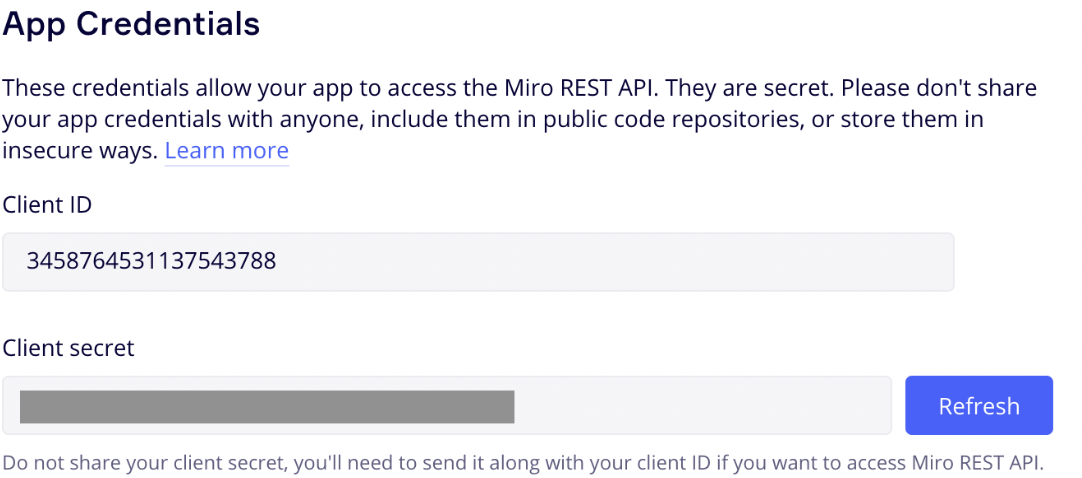Click the Refresh button for client secret
This screenshot has height=478, width=1082.
tap(978, 406)
